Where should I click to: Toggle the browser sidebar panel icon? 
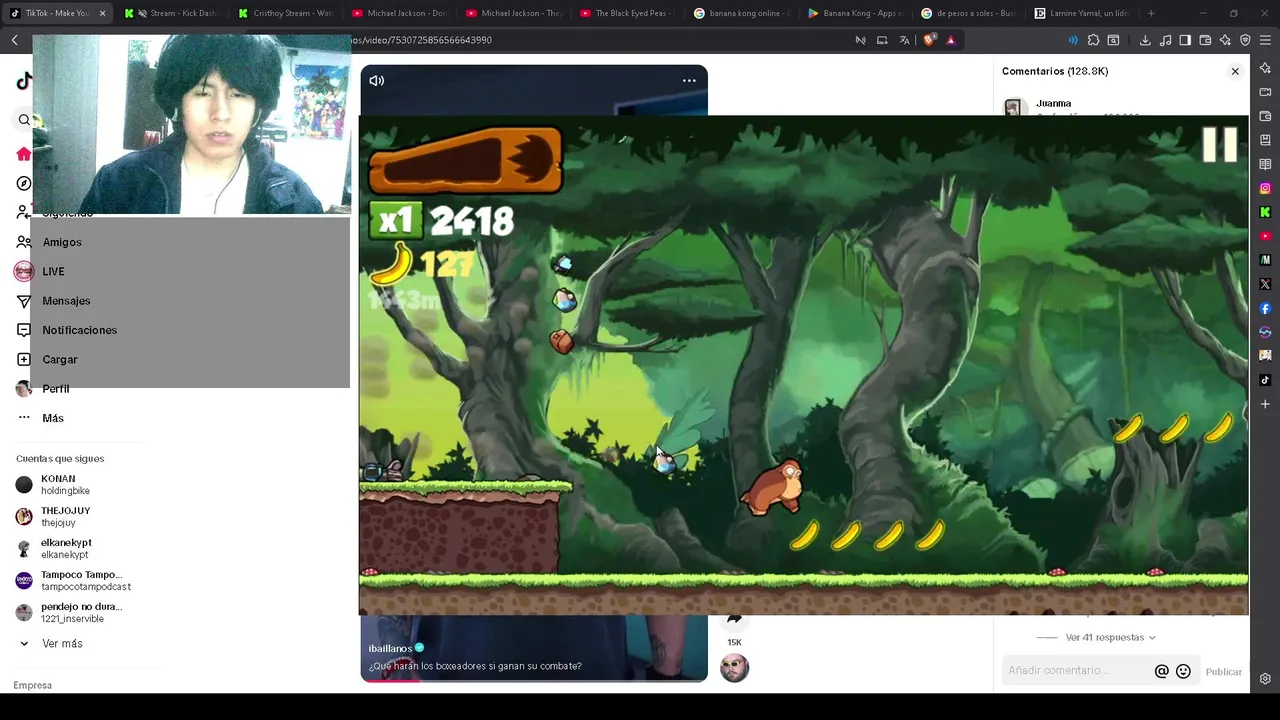pos(1185,40)
